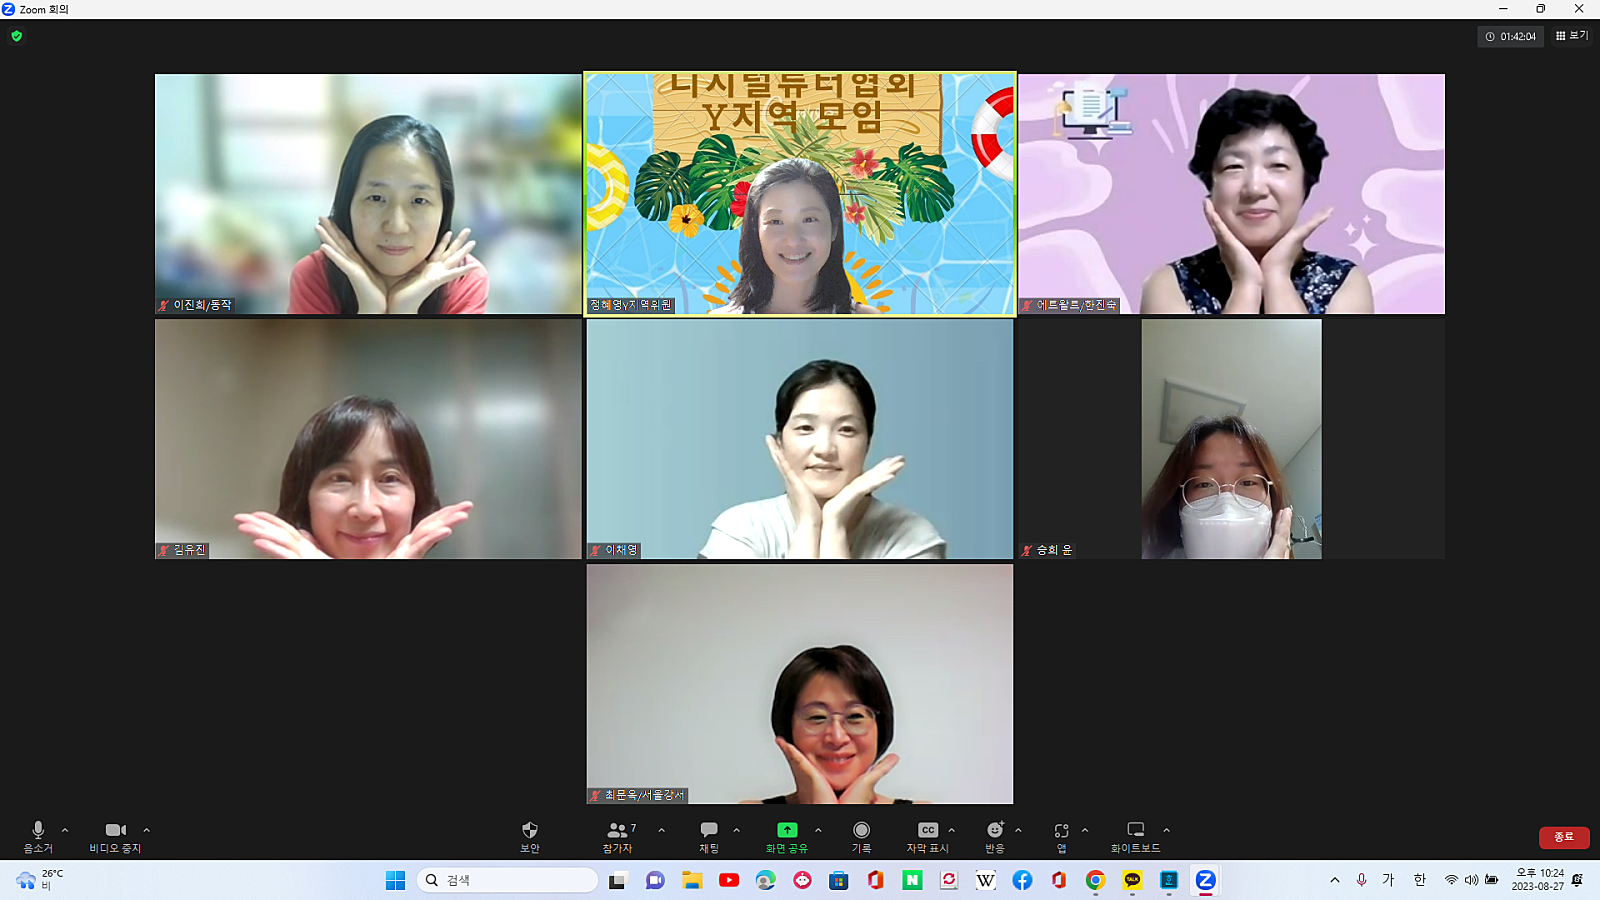This screenshot has height=900, width=1600.
Task: Open the 보안 (Security) shield icon
Action: (529, 831)
